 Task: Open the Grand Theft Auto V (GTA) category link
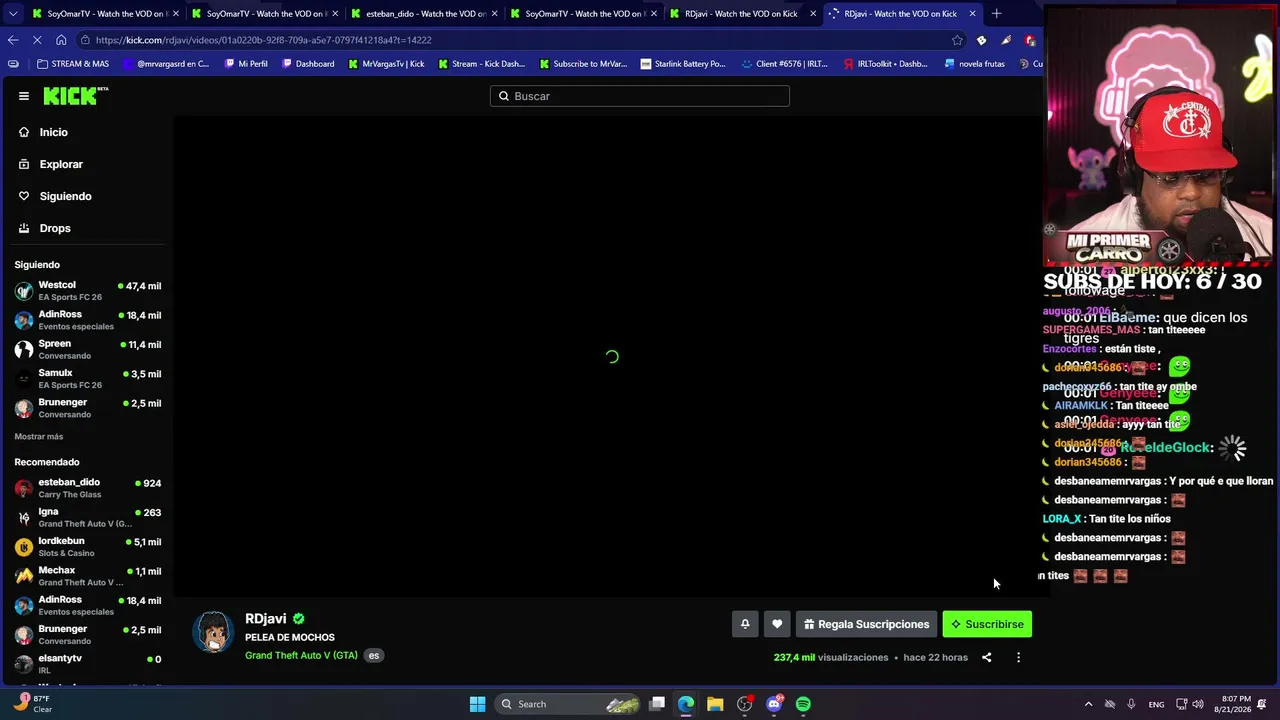pyautogui.click(x=301, y=656)
